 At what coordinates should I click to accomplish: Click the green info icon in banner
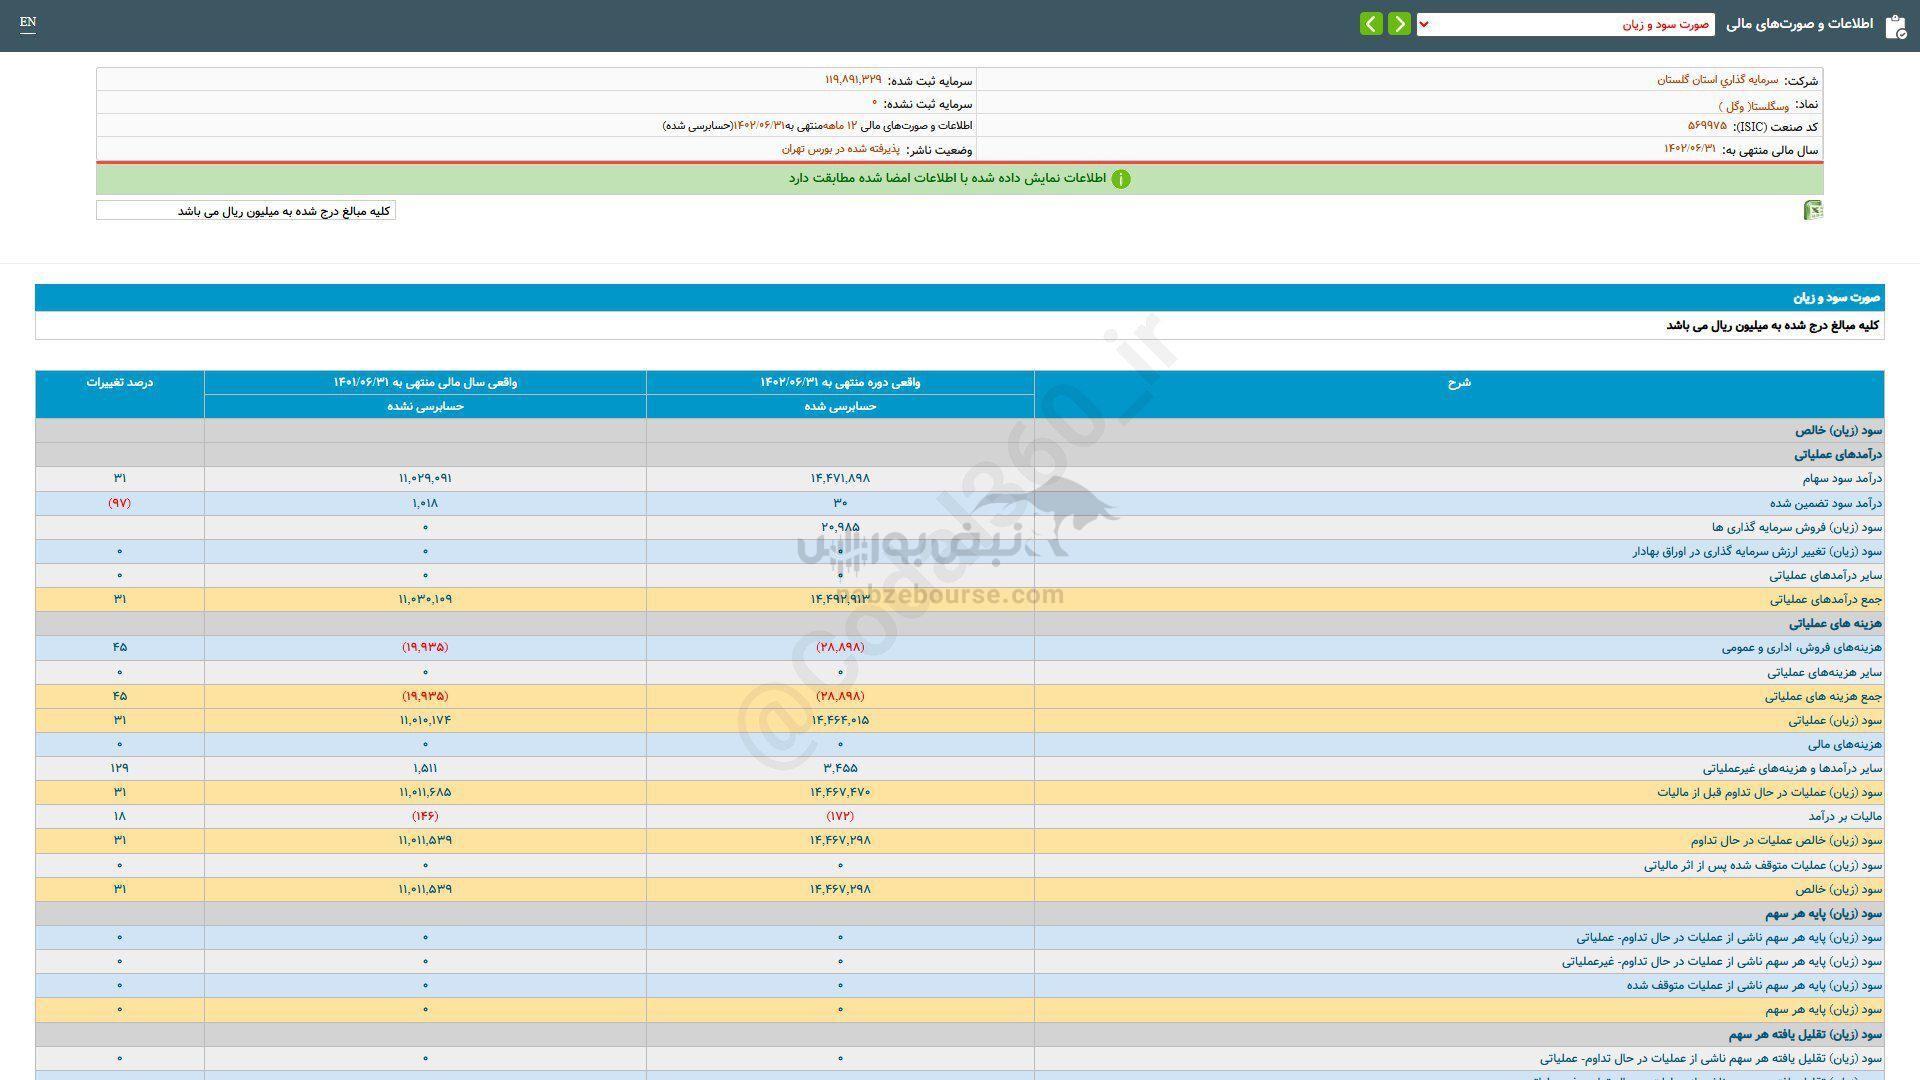click(1121, 179)
